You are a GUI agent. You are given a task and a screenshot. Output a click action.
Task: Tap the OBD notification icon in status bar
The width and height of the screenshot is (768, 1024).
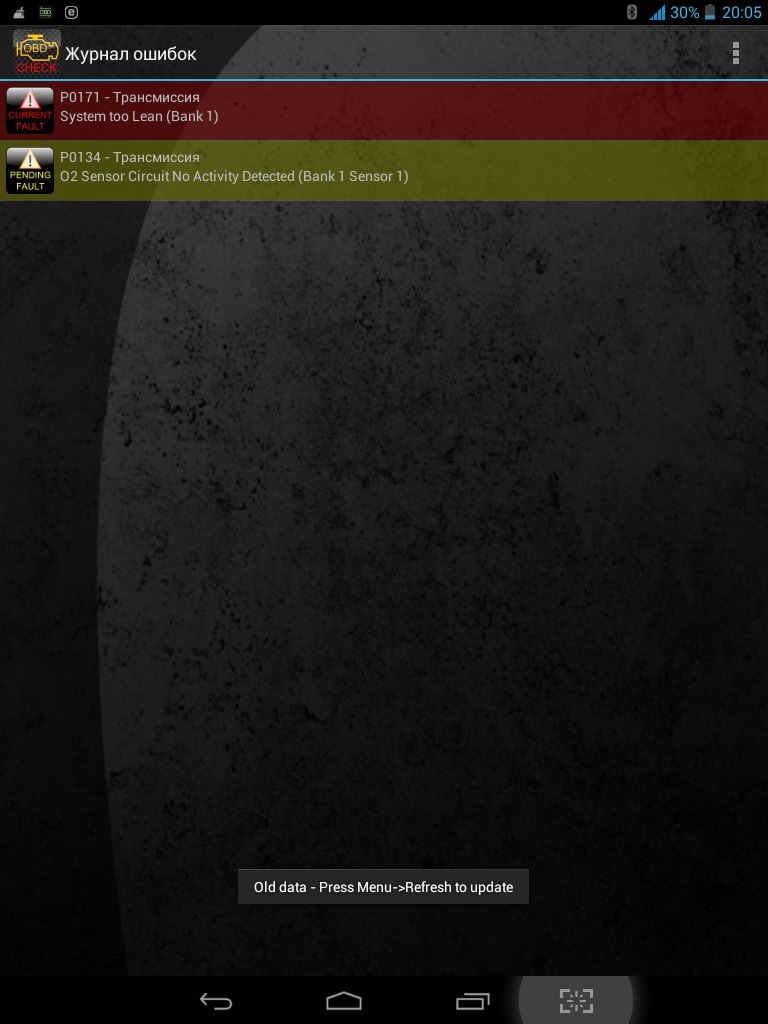pos(45,12)
